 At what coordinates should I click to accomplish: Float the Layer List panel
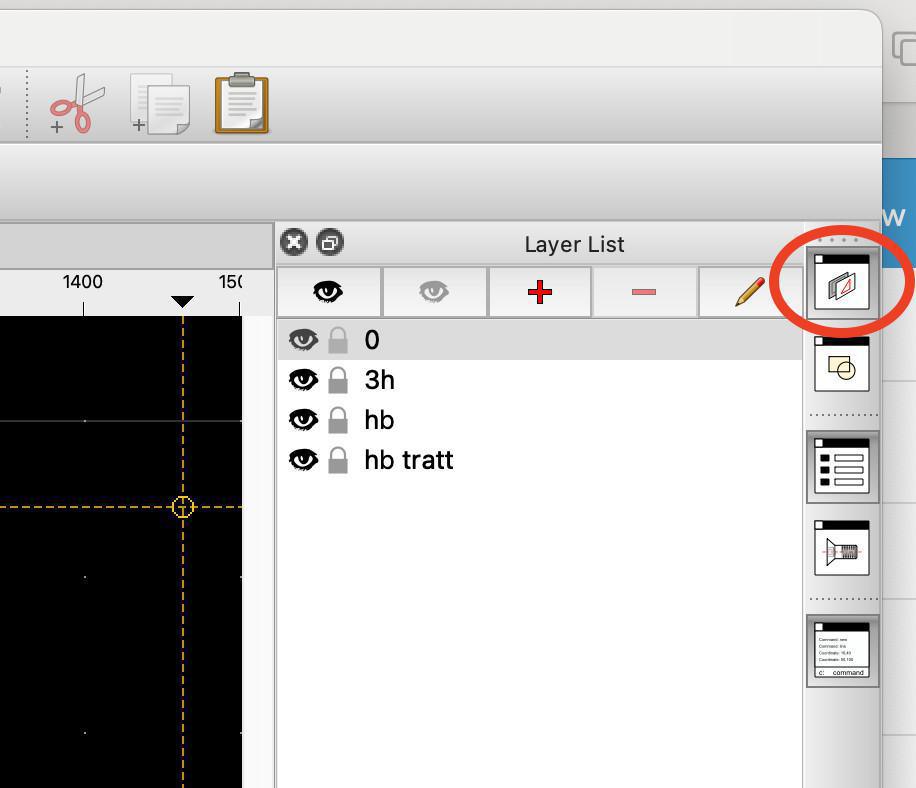tap(329, 242)
